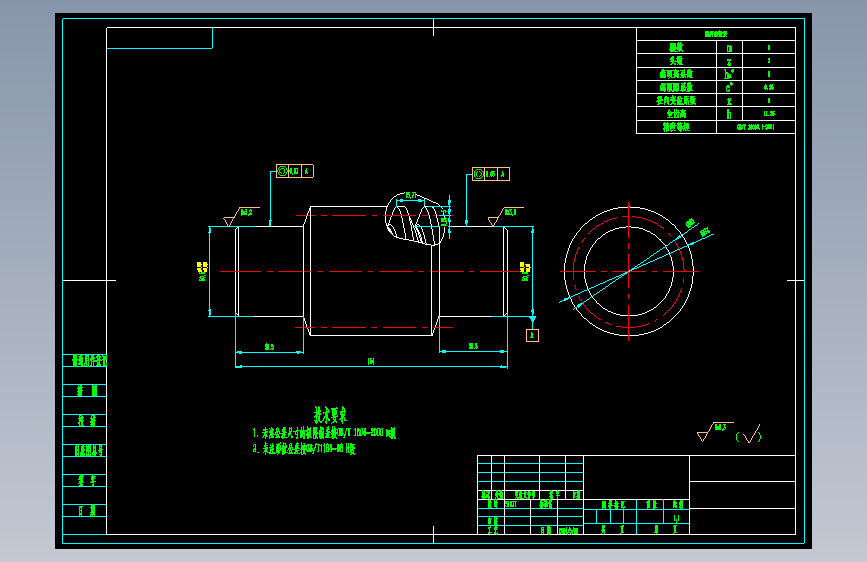Viewport: 867px width, 562px height.
Task: Select the left concentricity tolerance frame
Action: pyautogui.click(x=295, y=171)
